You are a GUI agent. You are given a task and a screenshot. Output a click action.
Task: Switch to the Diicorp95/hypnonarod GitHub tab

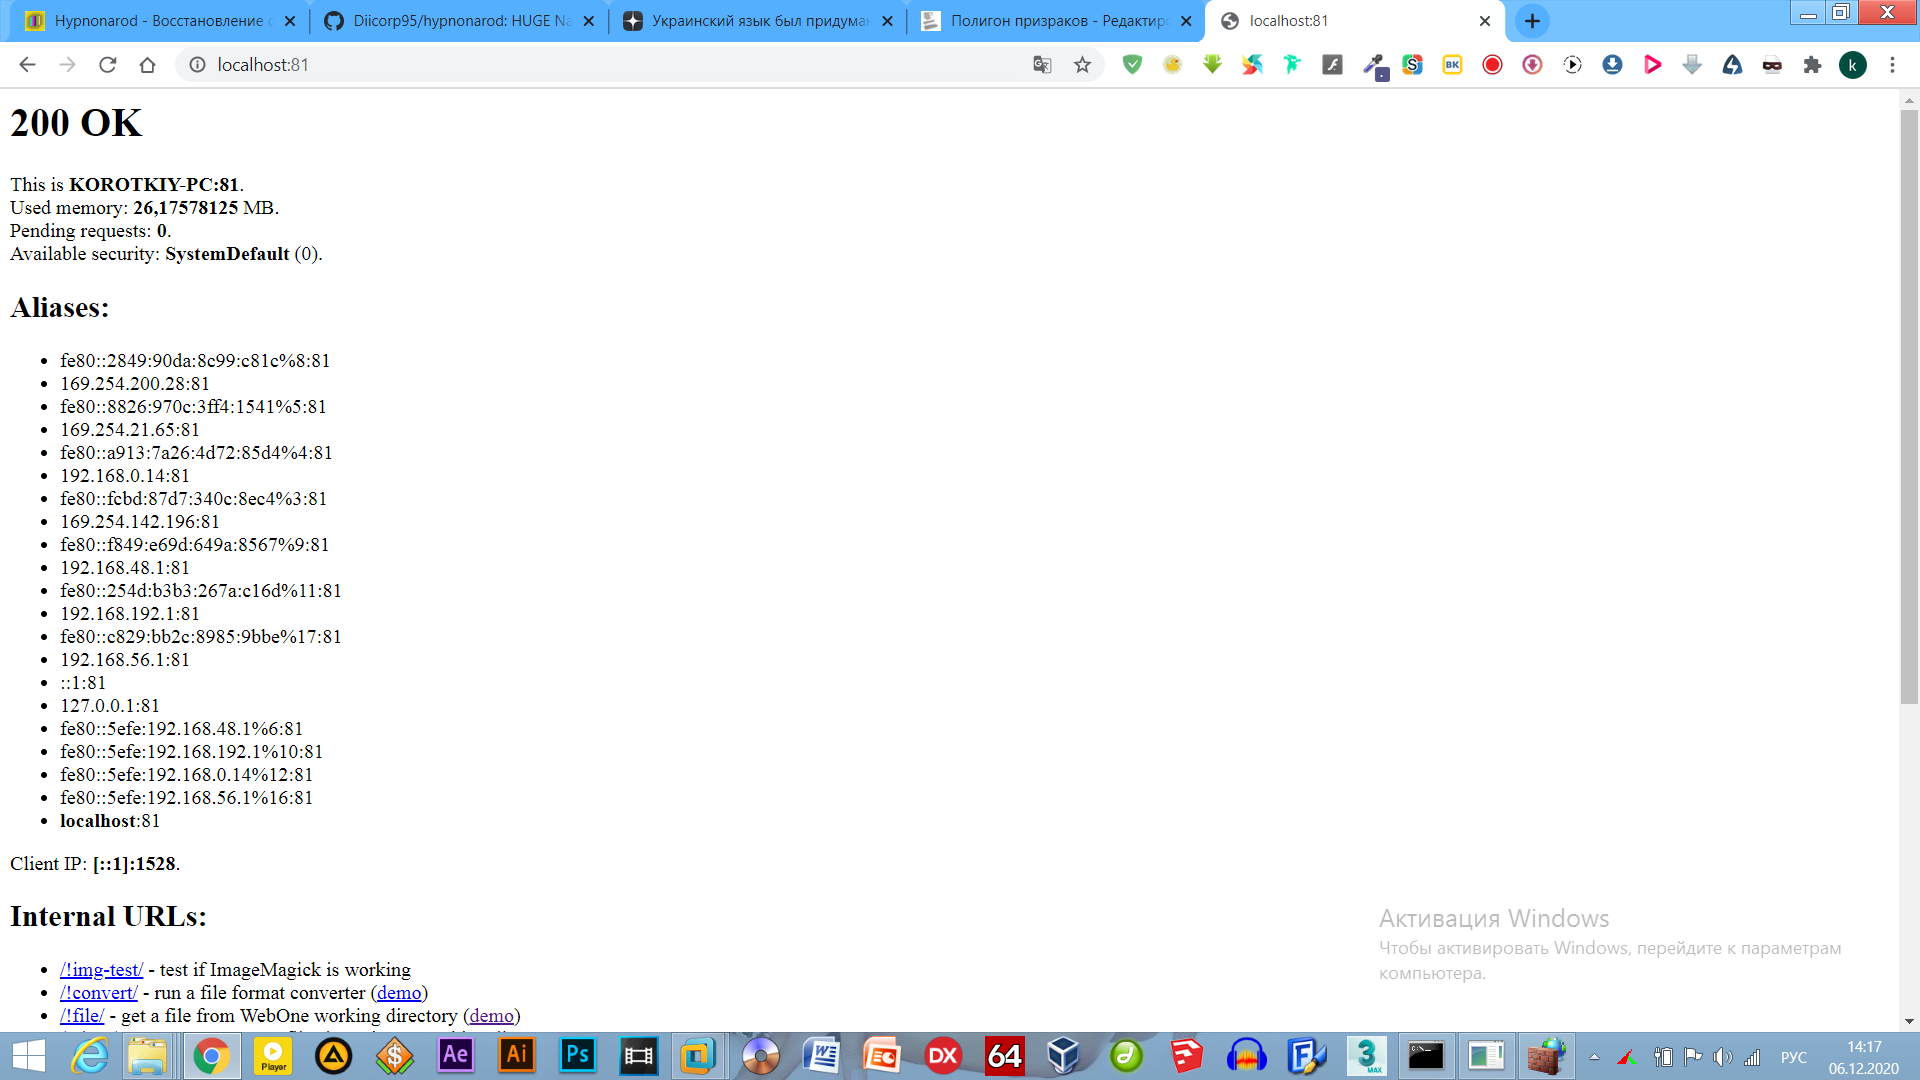[458, 21]
